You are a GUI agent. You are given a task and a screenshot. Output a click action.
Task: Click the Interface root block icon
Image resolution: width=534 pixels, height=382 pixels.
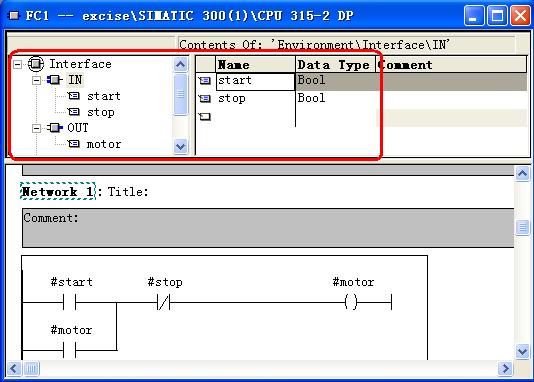36,64
